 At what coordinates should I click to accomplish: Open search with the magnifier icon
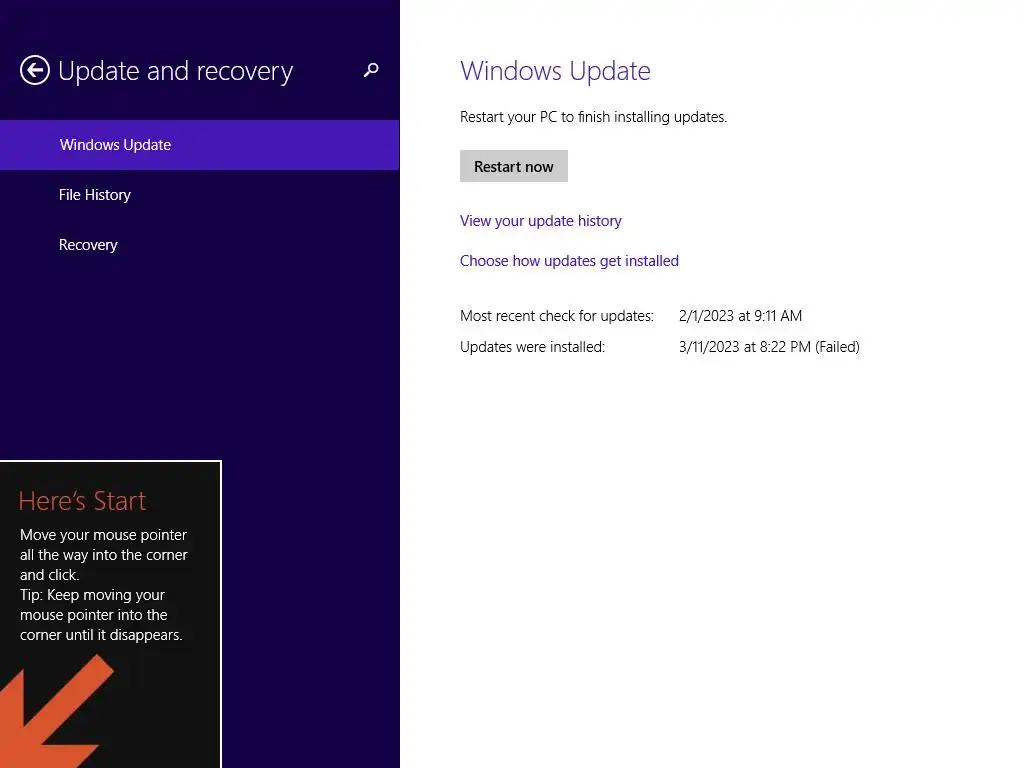[x=371, y=70]
